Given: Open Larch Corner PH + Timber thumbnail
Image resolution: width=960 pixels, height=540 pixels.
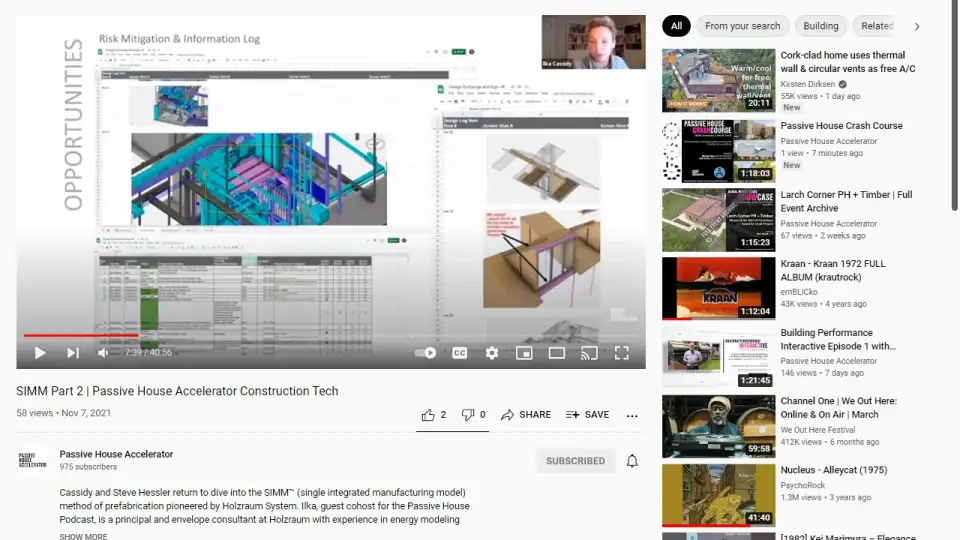Looking at the screenshot, I should click(718, 220).
